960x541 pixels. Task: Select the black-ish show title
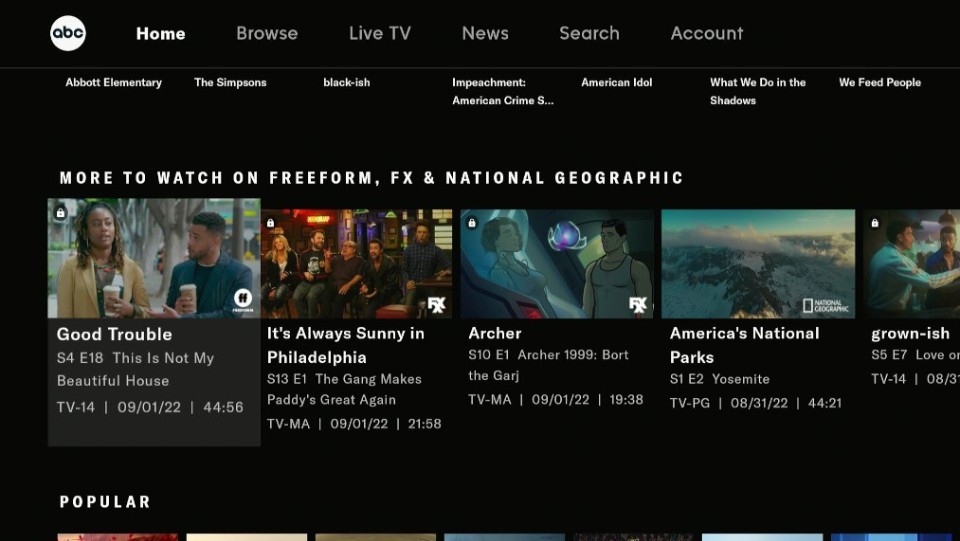[347, 82]
